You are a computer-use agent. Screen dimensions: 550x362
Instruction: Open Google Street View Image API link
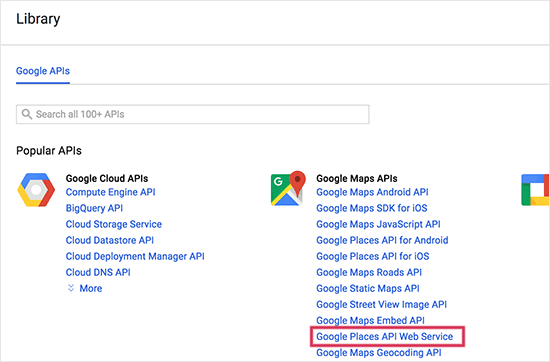382,304
